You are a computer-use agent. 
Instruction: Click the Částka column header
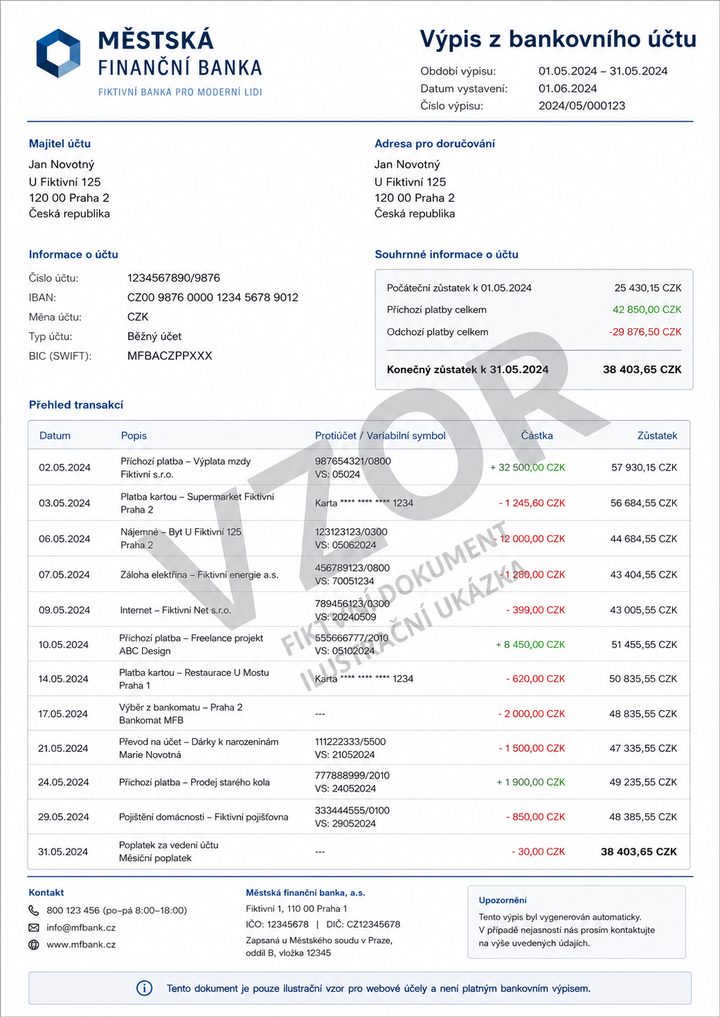[536, 435]
